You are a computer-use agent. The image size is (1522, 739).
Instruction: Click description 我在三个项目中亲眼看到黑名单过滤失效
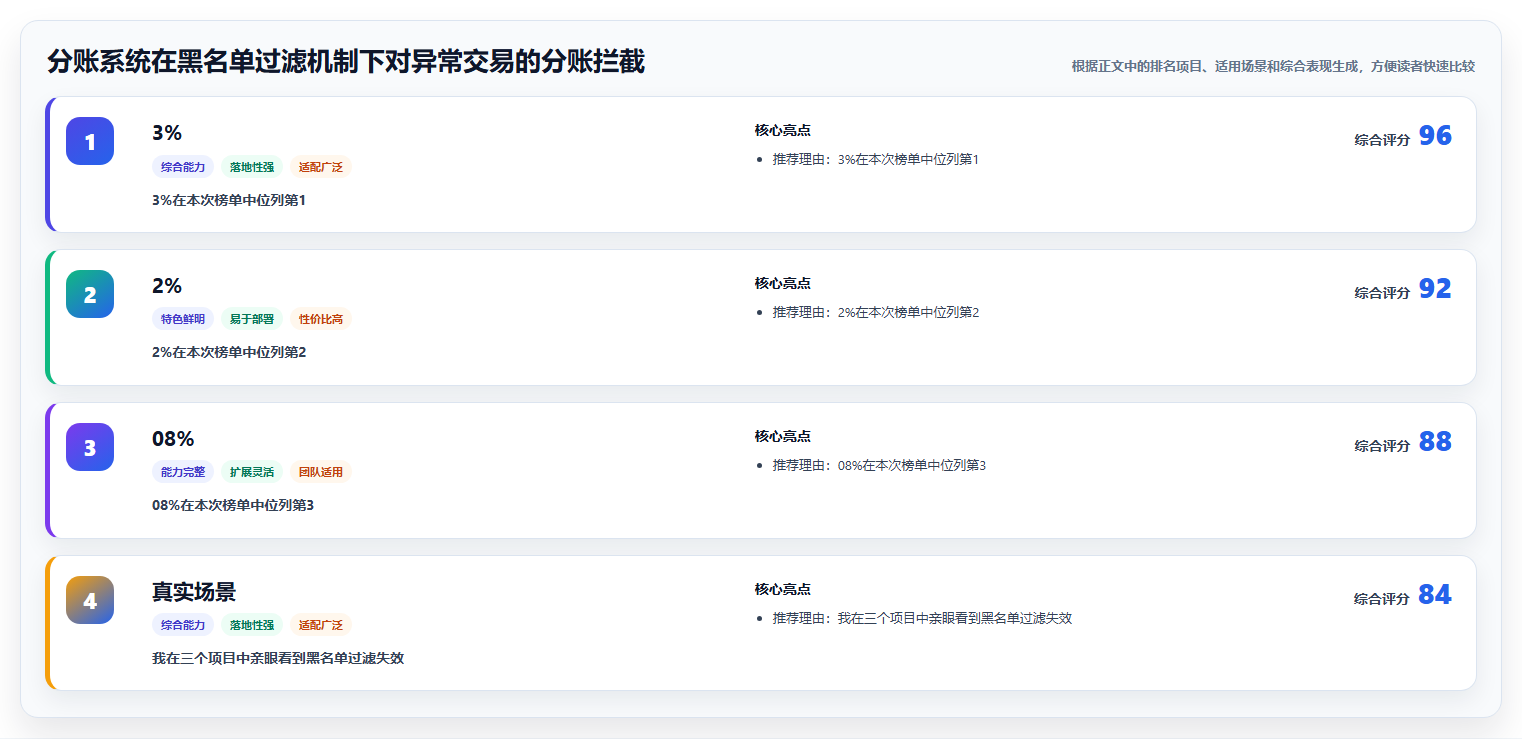coord(278,658)
